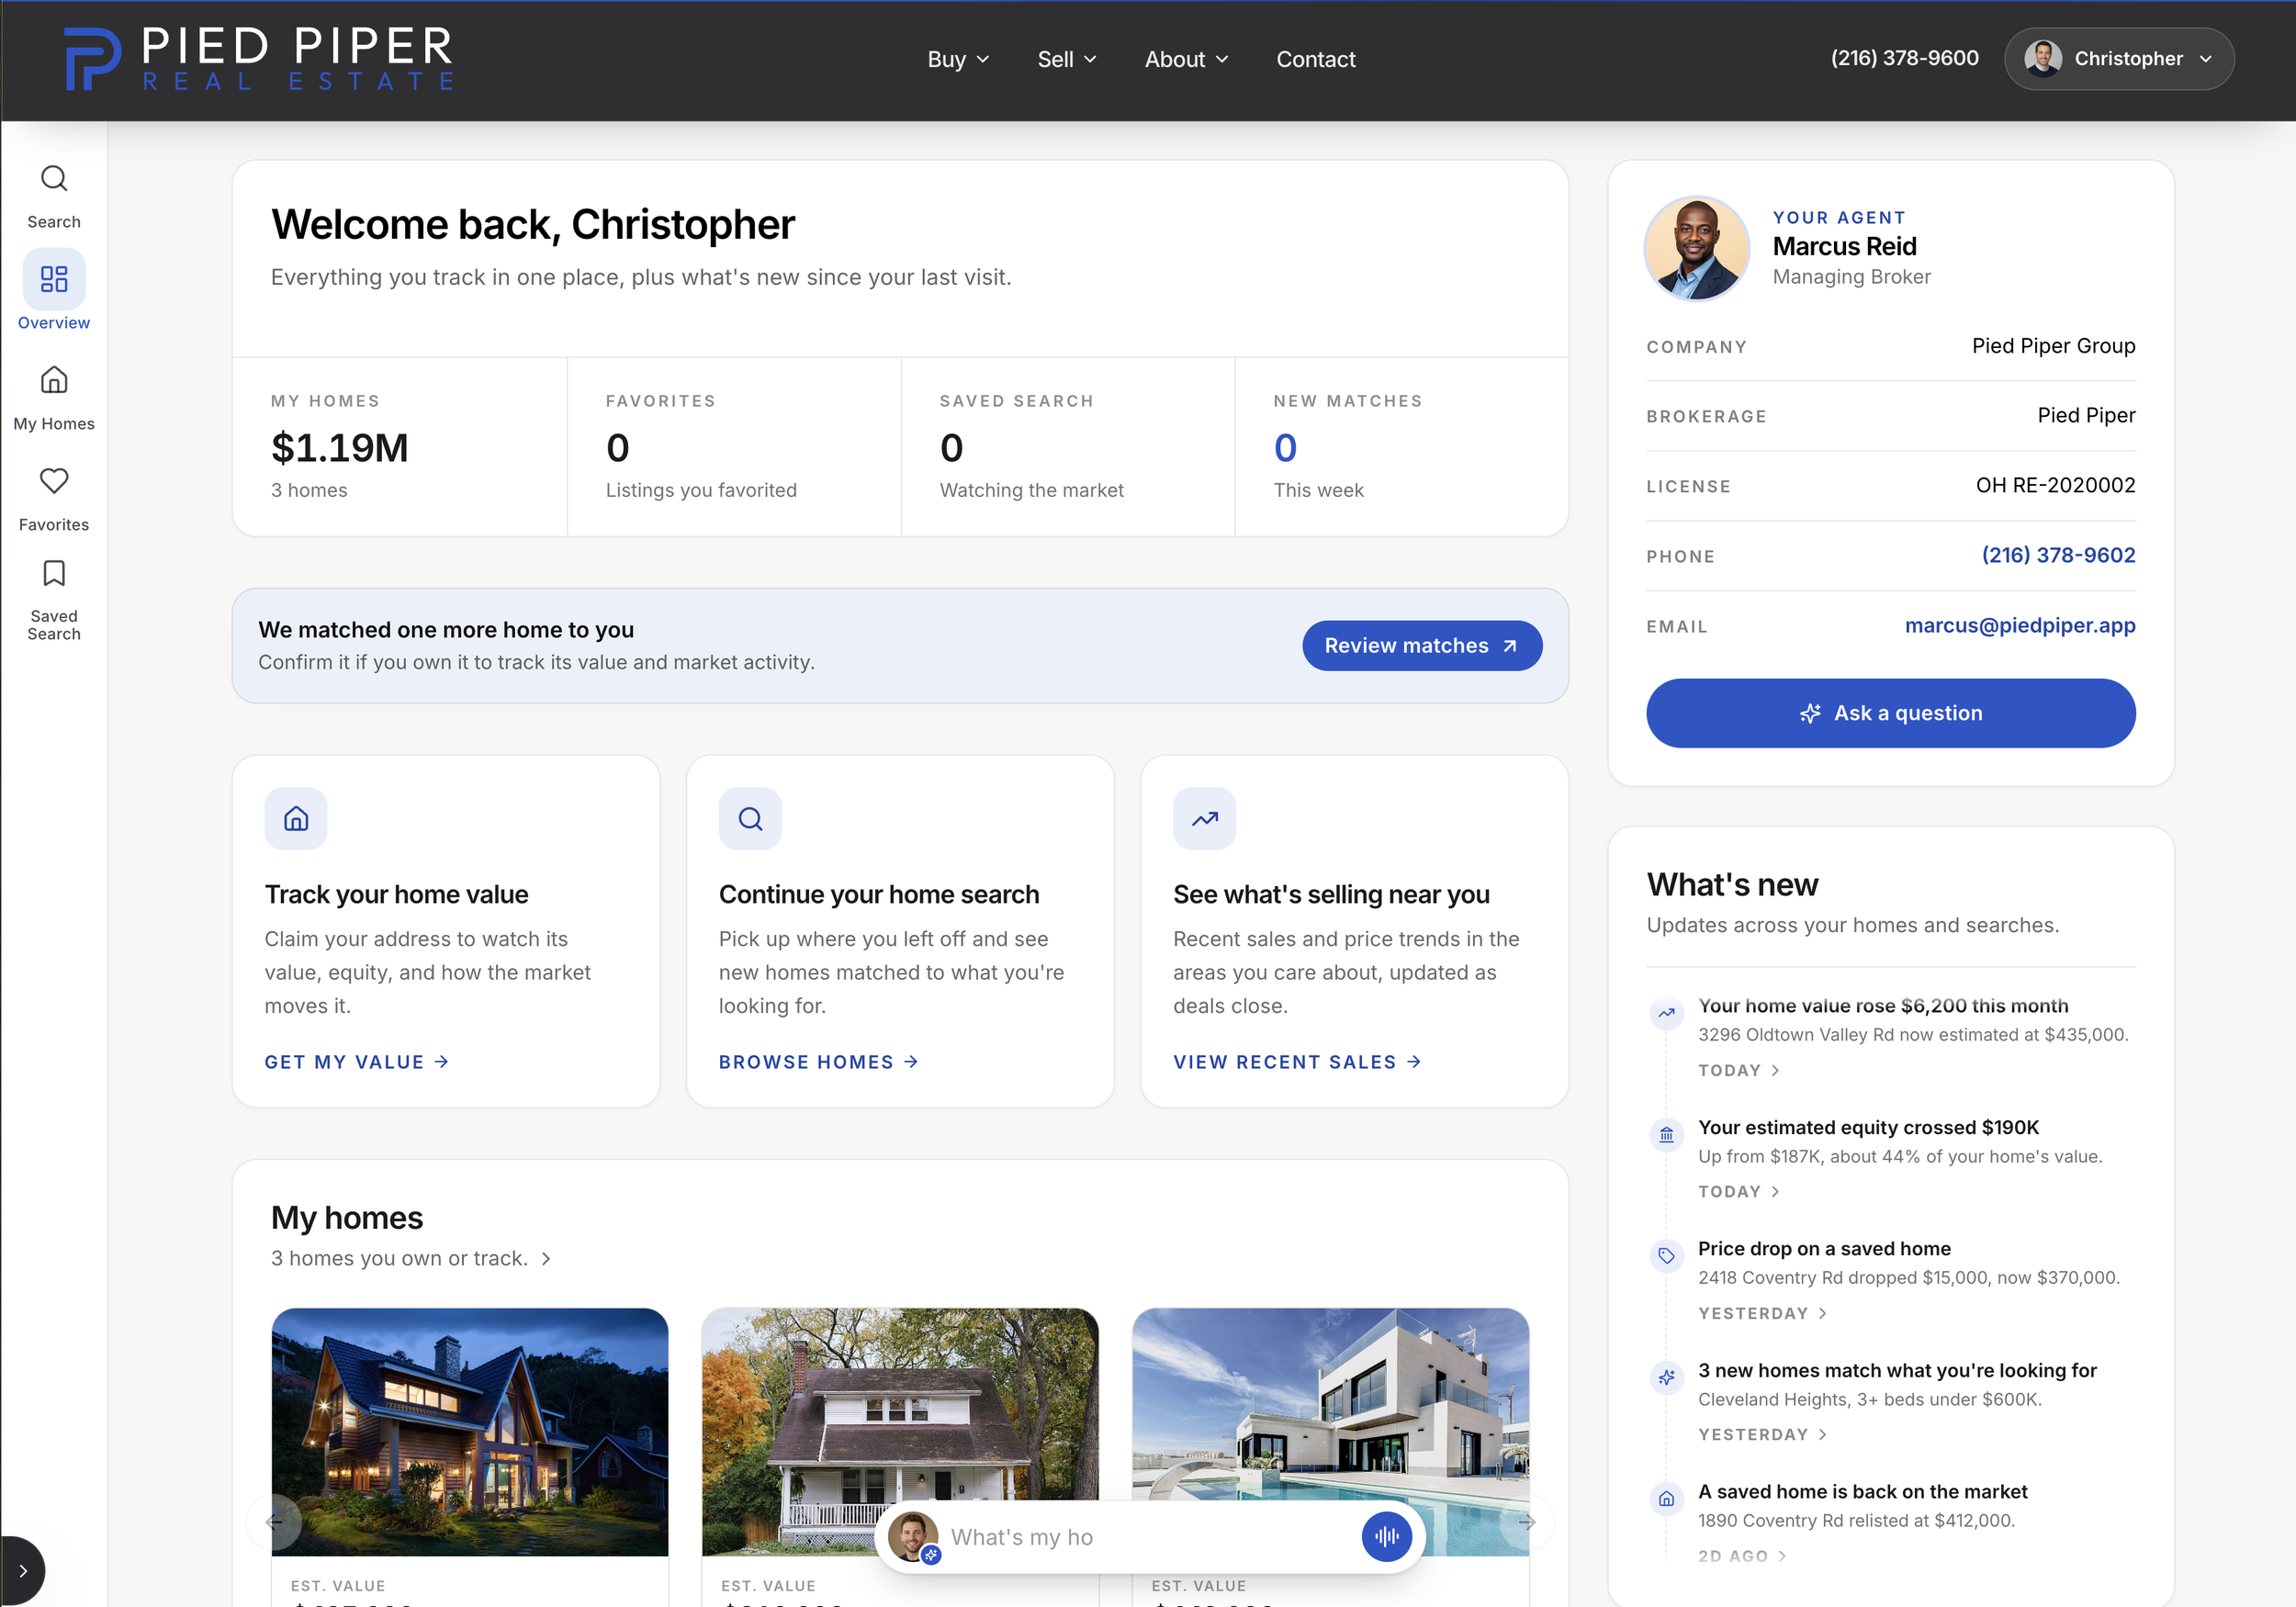Click the voice waveform button in chat bar
This screenshot has width=2296, height=1607.
1386,1536
